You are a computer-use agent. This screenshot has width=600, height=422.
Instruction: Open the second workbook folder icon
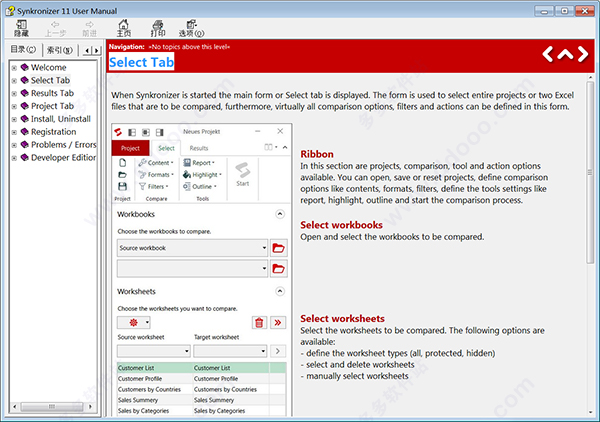[279, 269]
